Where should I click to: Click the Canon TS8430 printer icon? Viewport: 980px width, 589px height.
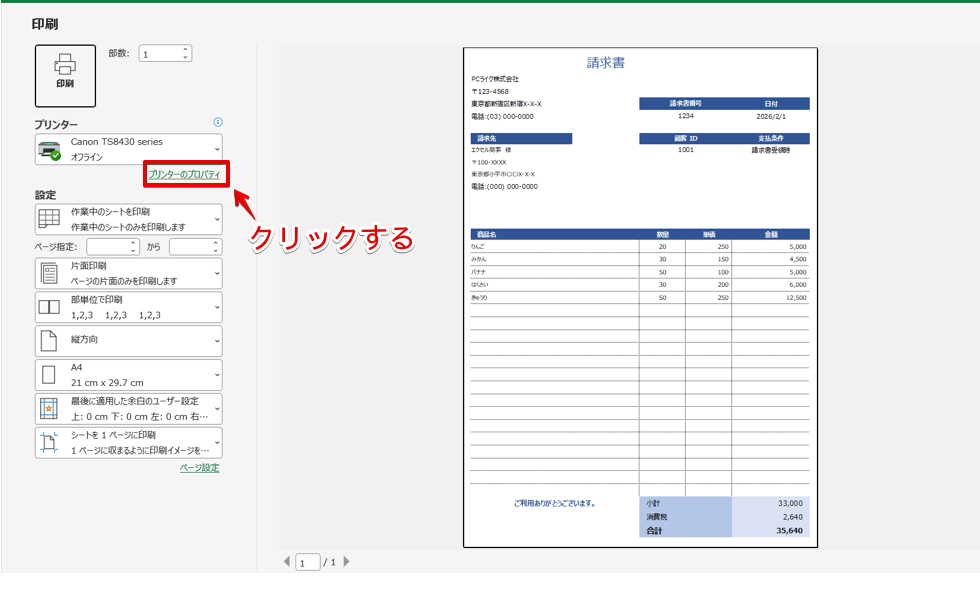point(49,150)
